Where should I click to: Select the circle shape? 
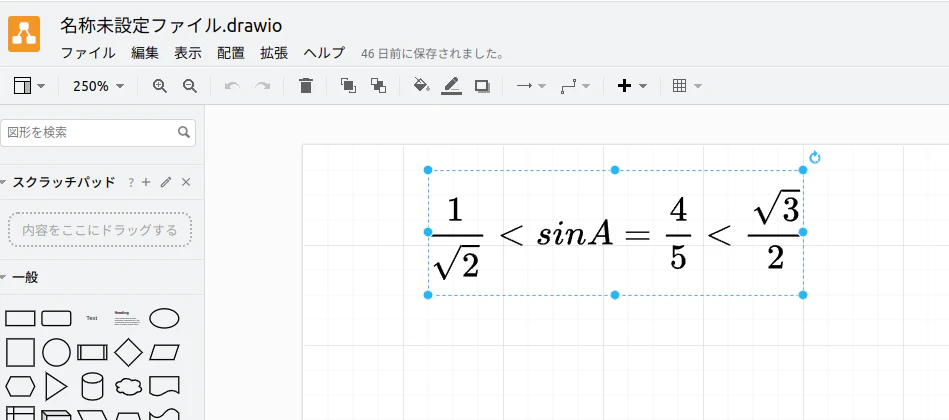tap(56, 352)
